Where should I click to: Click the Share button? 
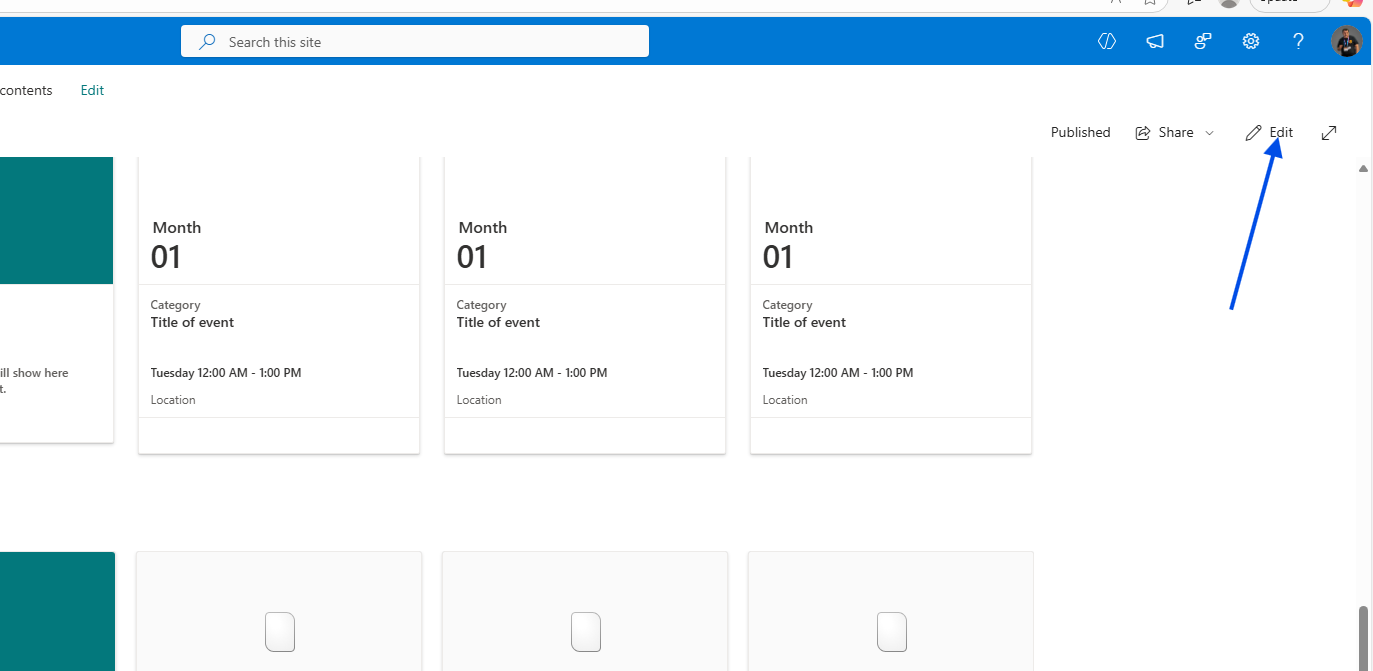click(x=1165, y=132)
